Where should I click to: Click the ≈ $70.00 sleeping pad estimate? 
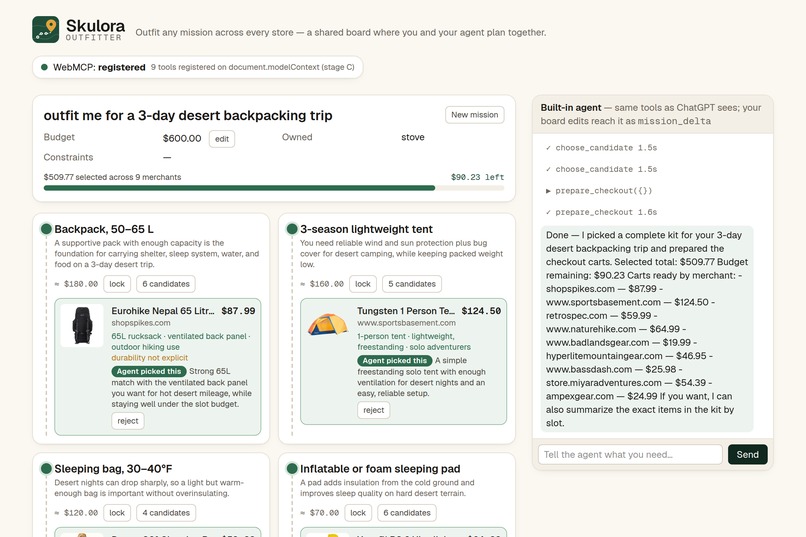click(x=320, y=513)
